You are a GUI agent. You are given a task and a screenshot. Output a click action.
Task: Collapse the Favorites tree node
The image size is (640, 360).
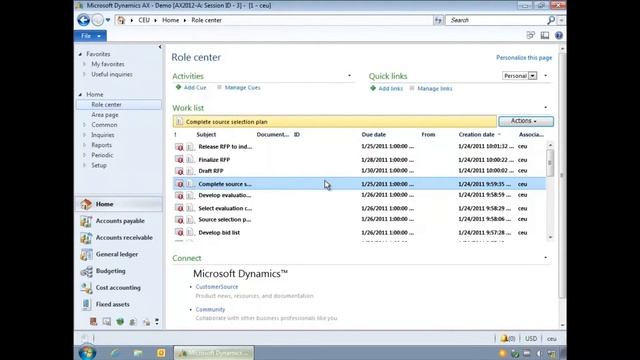(x=80, y=54)
